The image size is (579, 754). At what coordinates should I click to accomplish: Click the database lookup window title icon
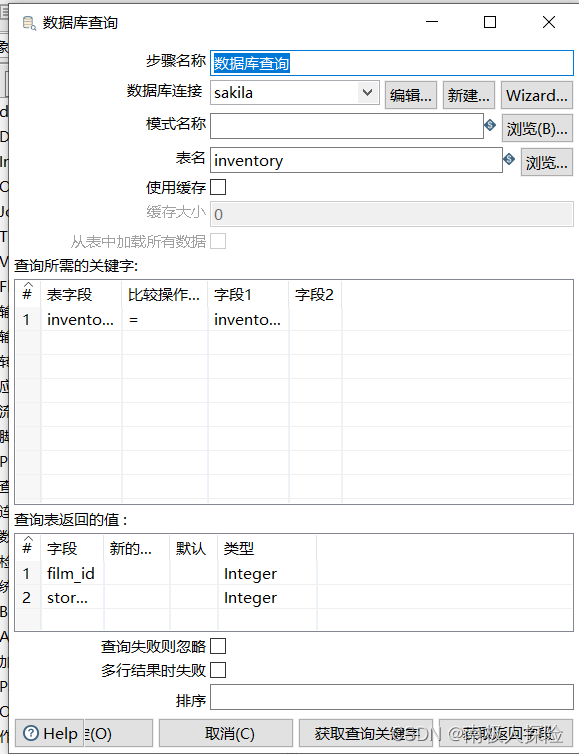click(29, 23)
